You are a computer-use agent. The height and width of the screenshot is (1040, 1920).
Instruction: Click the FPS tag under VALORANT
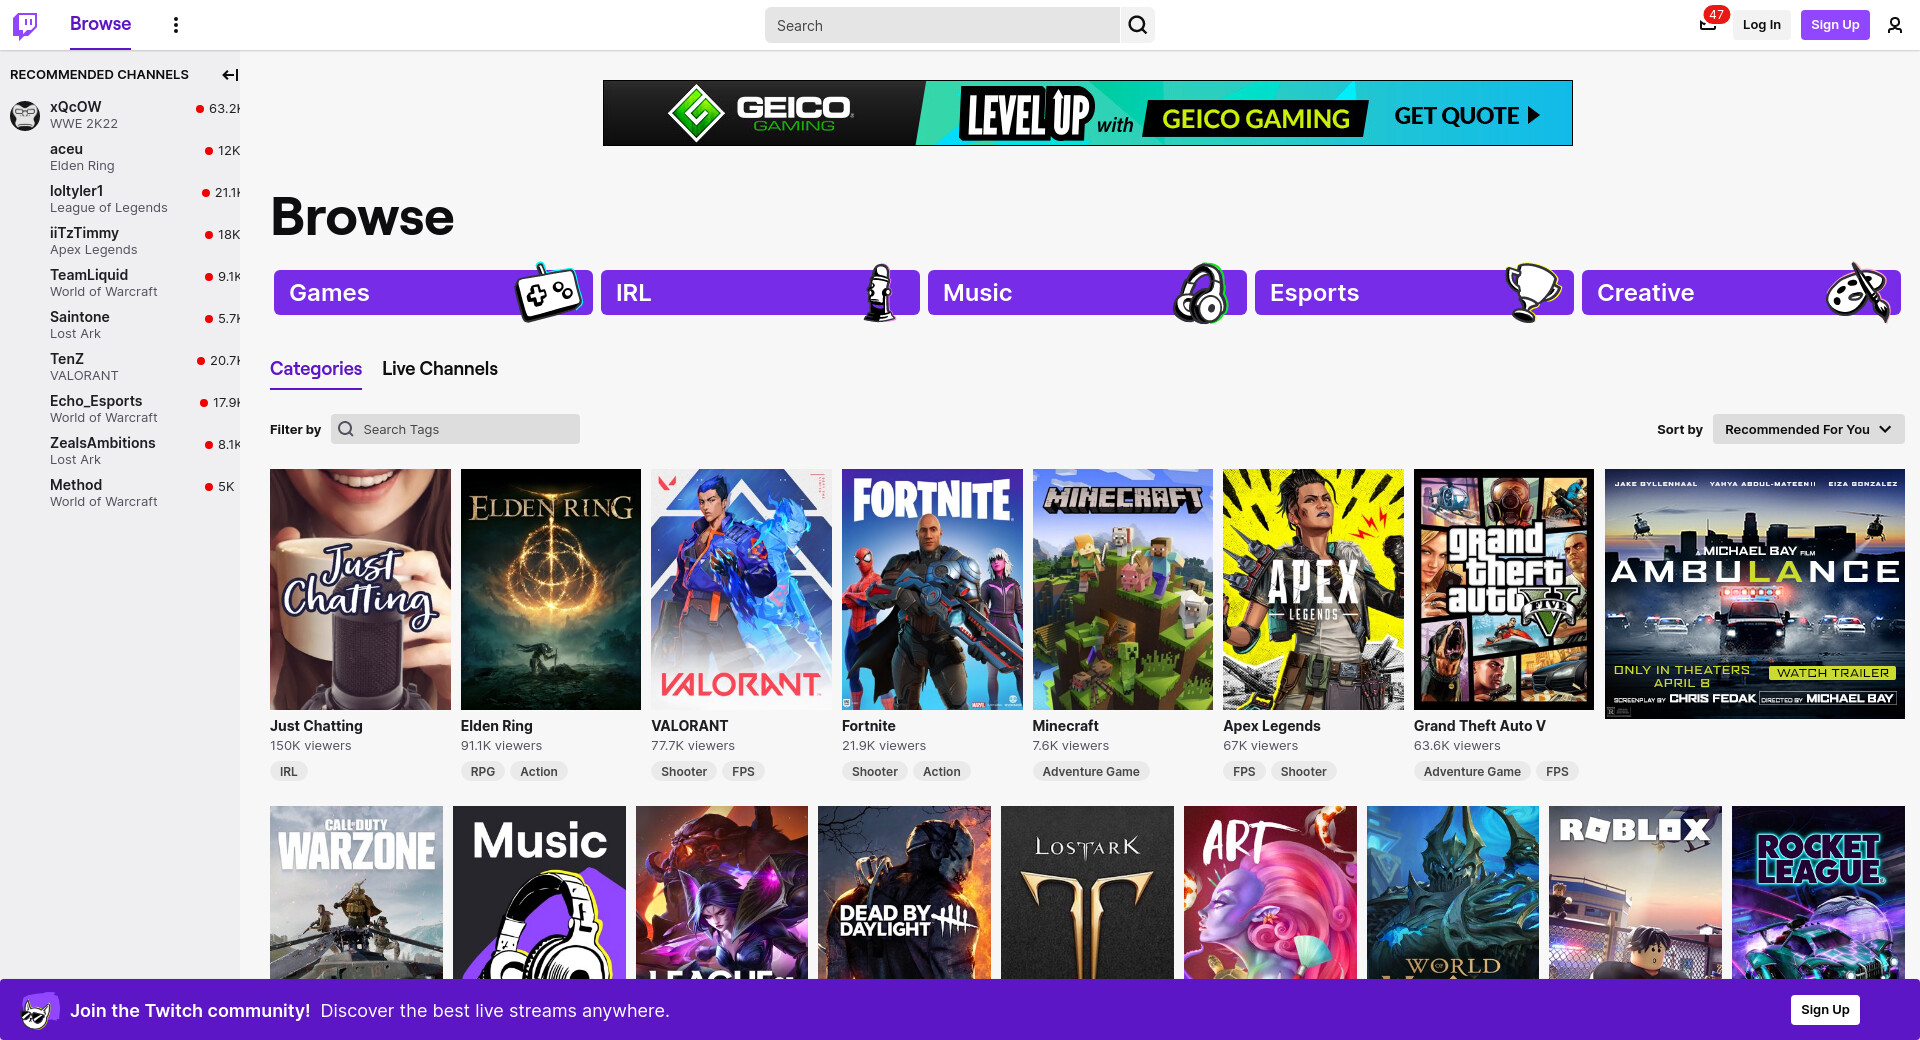coord(743,771)
